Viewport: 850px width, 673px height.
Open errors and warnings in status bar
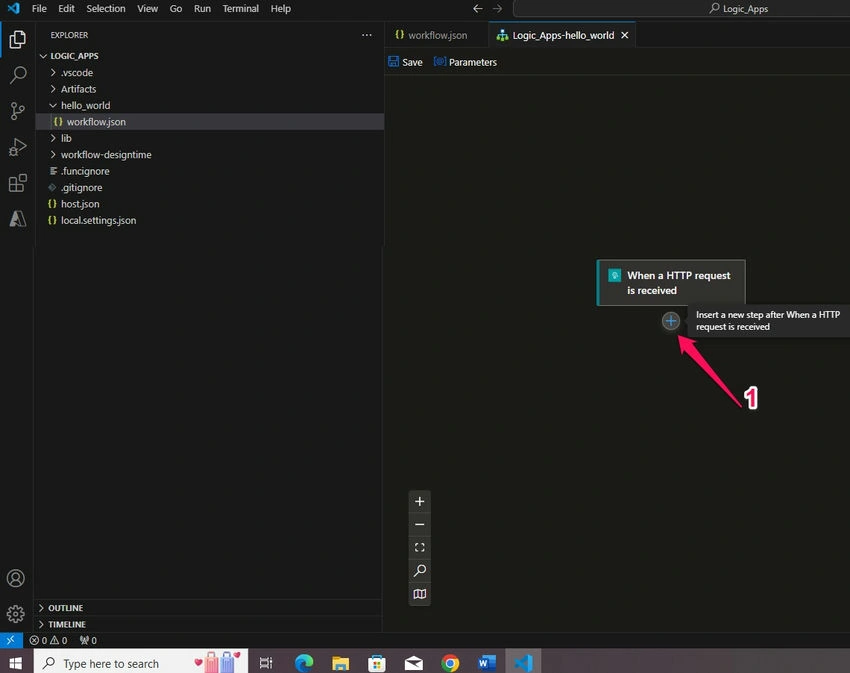pyautogui.click(x=48, y=640)
